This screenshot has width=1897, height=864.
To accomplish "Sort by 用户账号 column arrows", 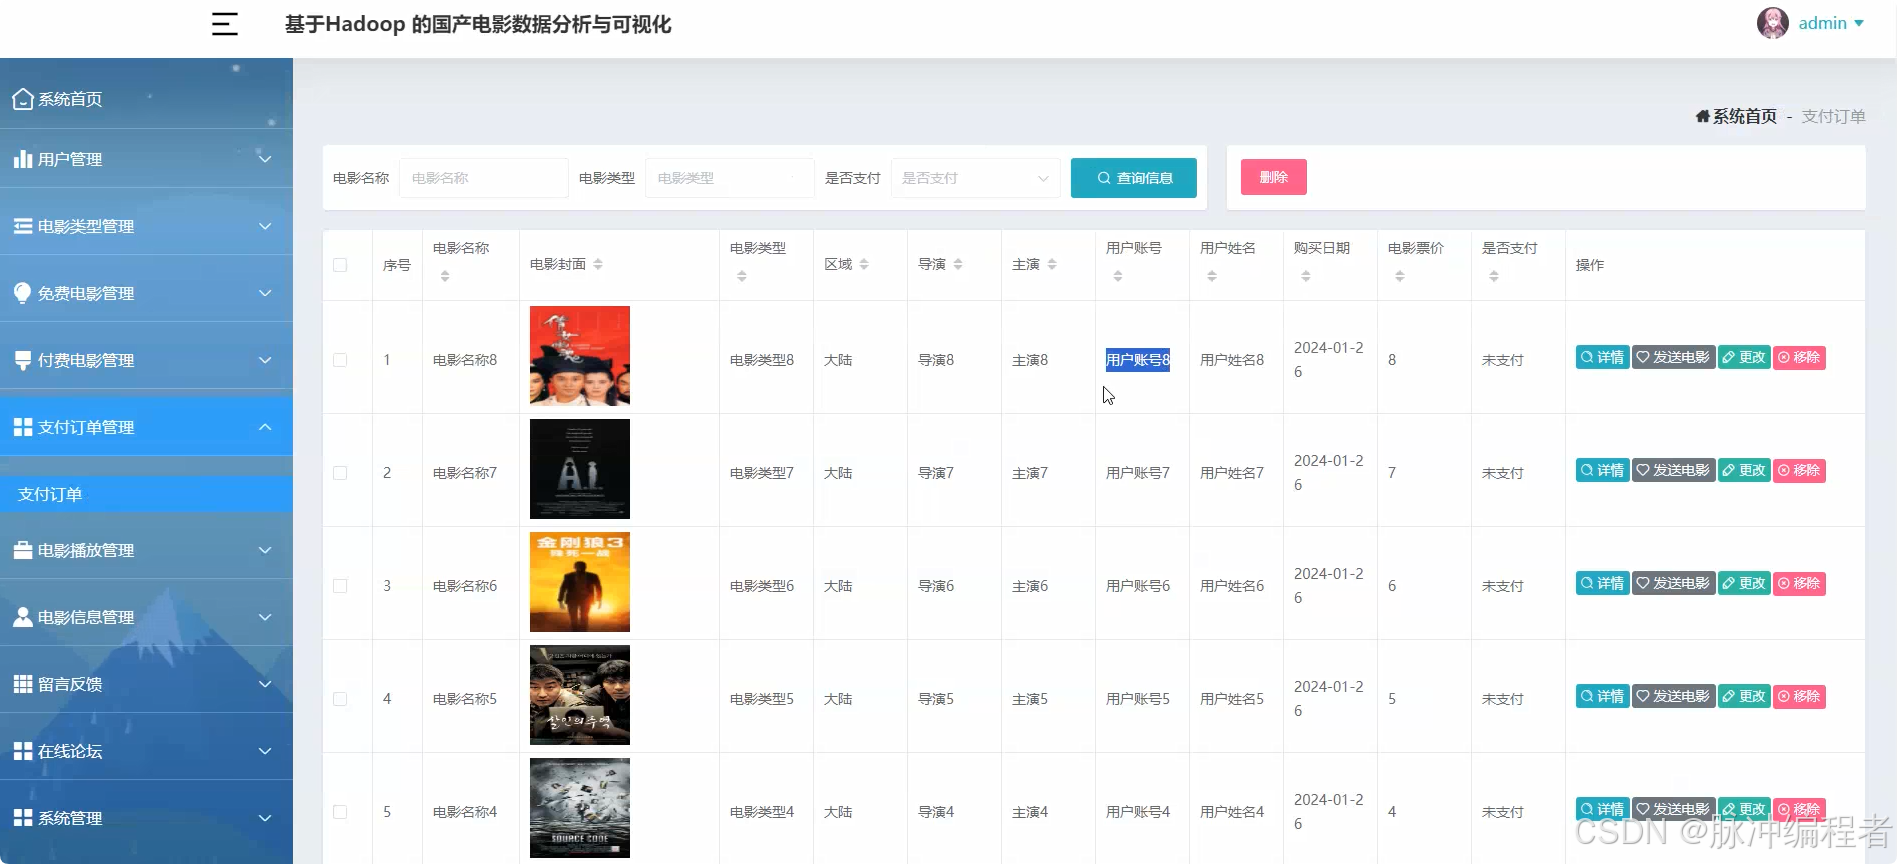I will 1118,277.
